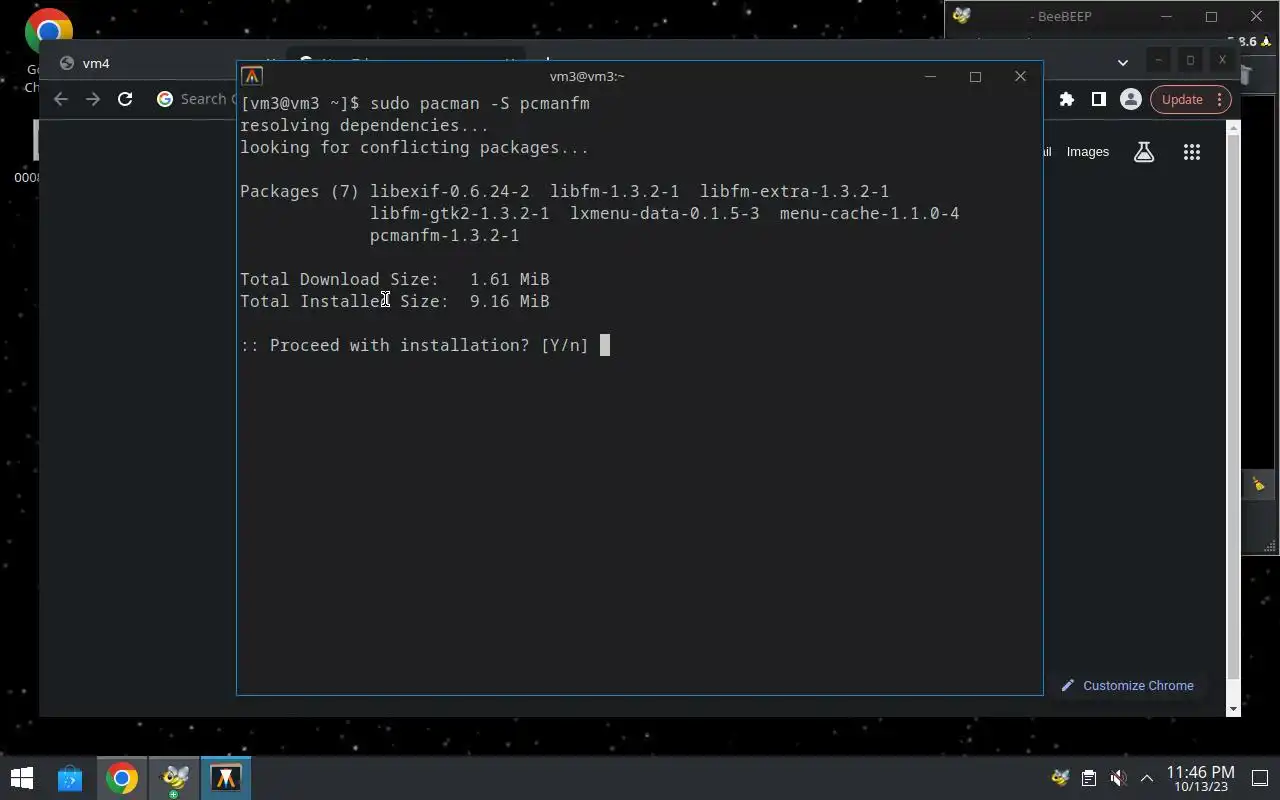Click the Alacritty logo in terminal title bar
This screenshot has height=800, width=1280.
click(x=252, y=76)
